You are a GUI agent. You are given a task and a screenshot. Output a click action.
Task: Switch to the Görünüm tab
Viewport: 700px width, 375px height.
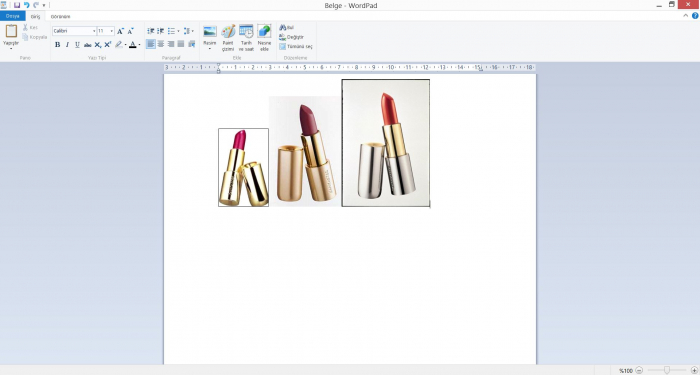click(x=60, y=17)
